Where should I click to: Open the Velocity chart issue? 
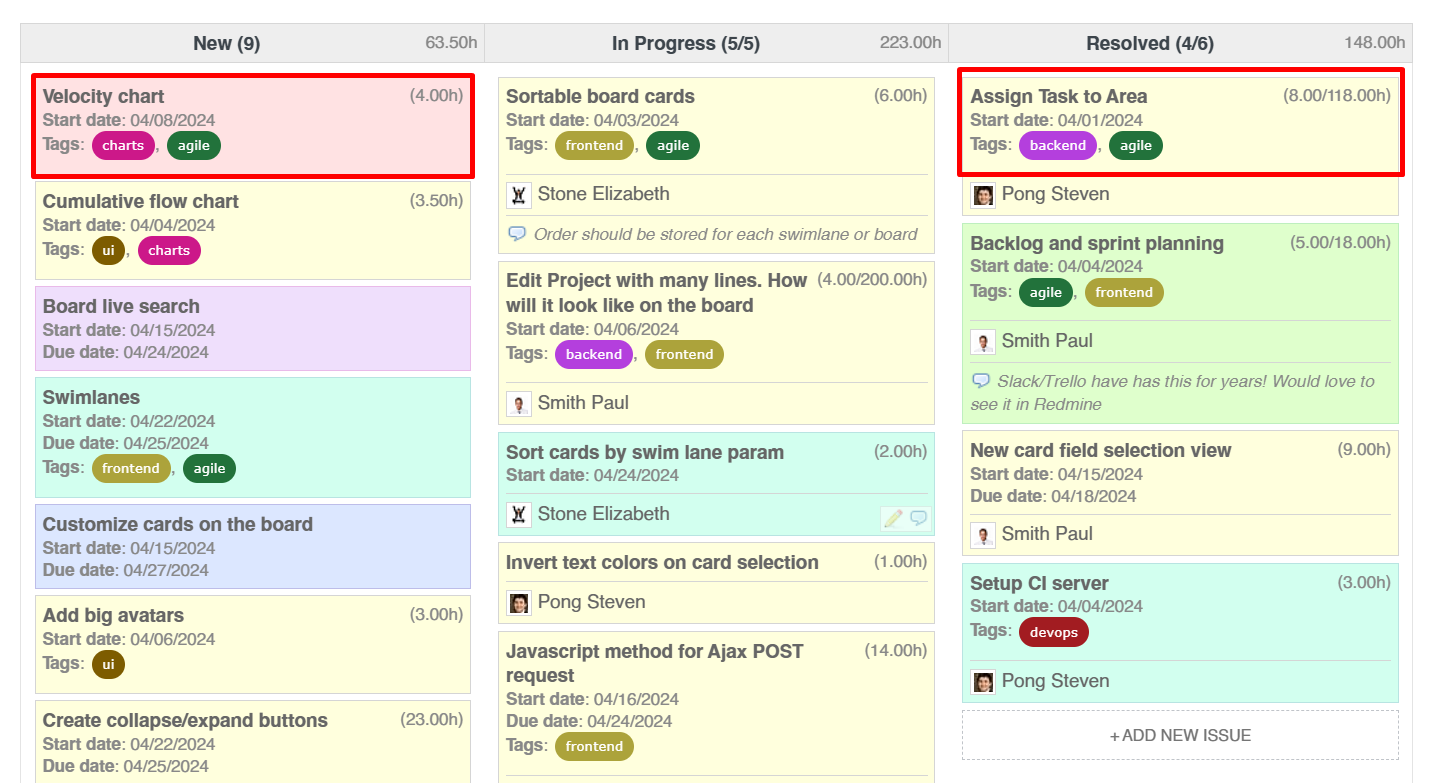click(103, 96)
